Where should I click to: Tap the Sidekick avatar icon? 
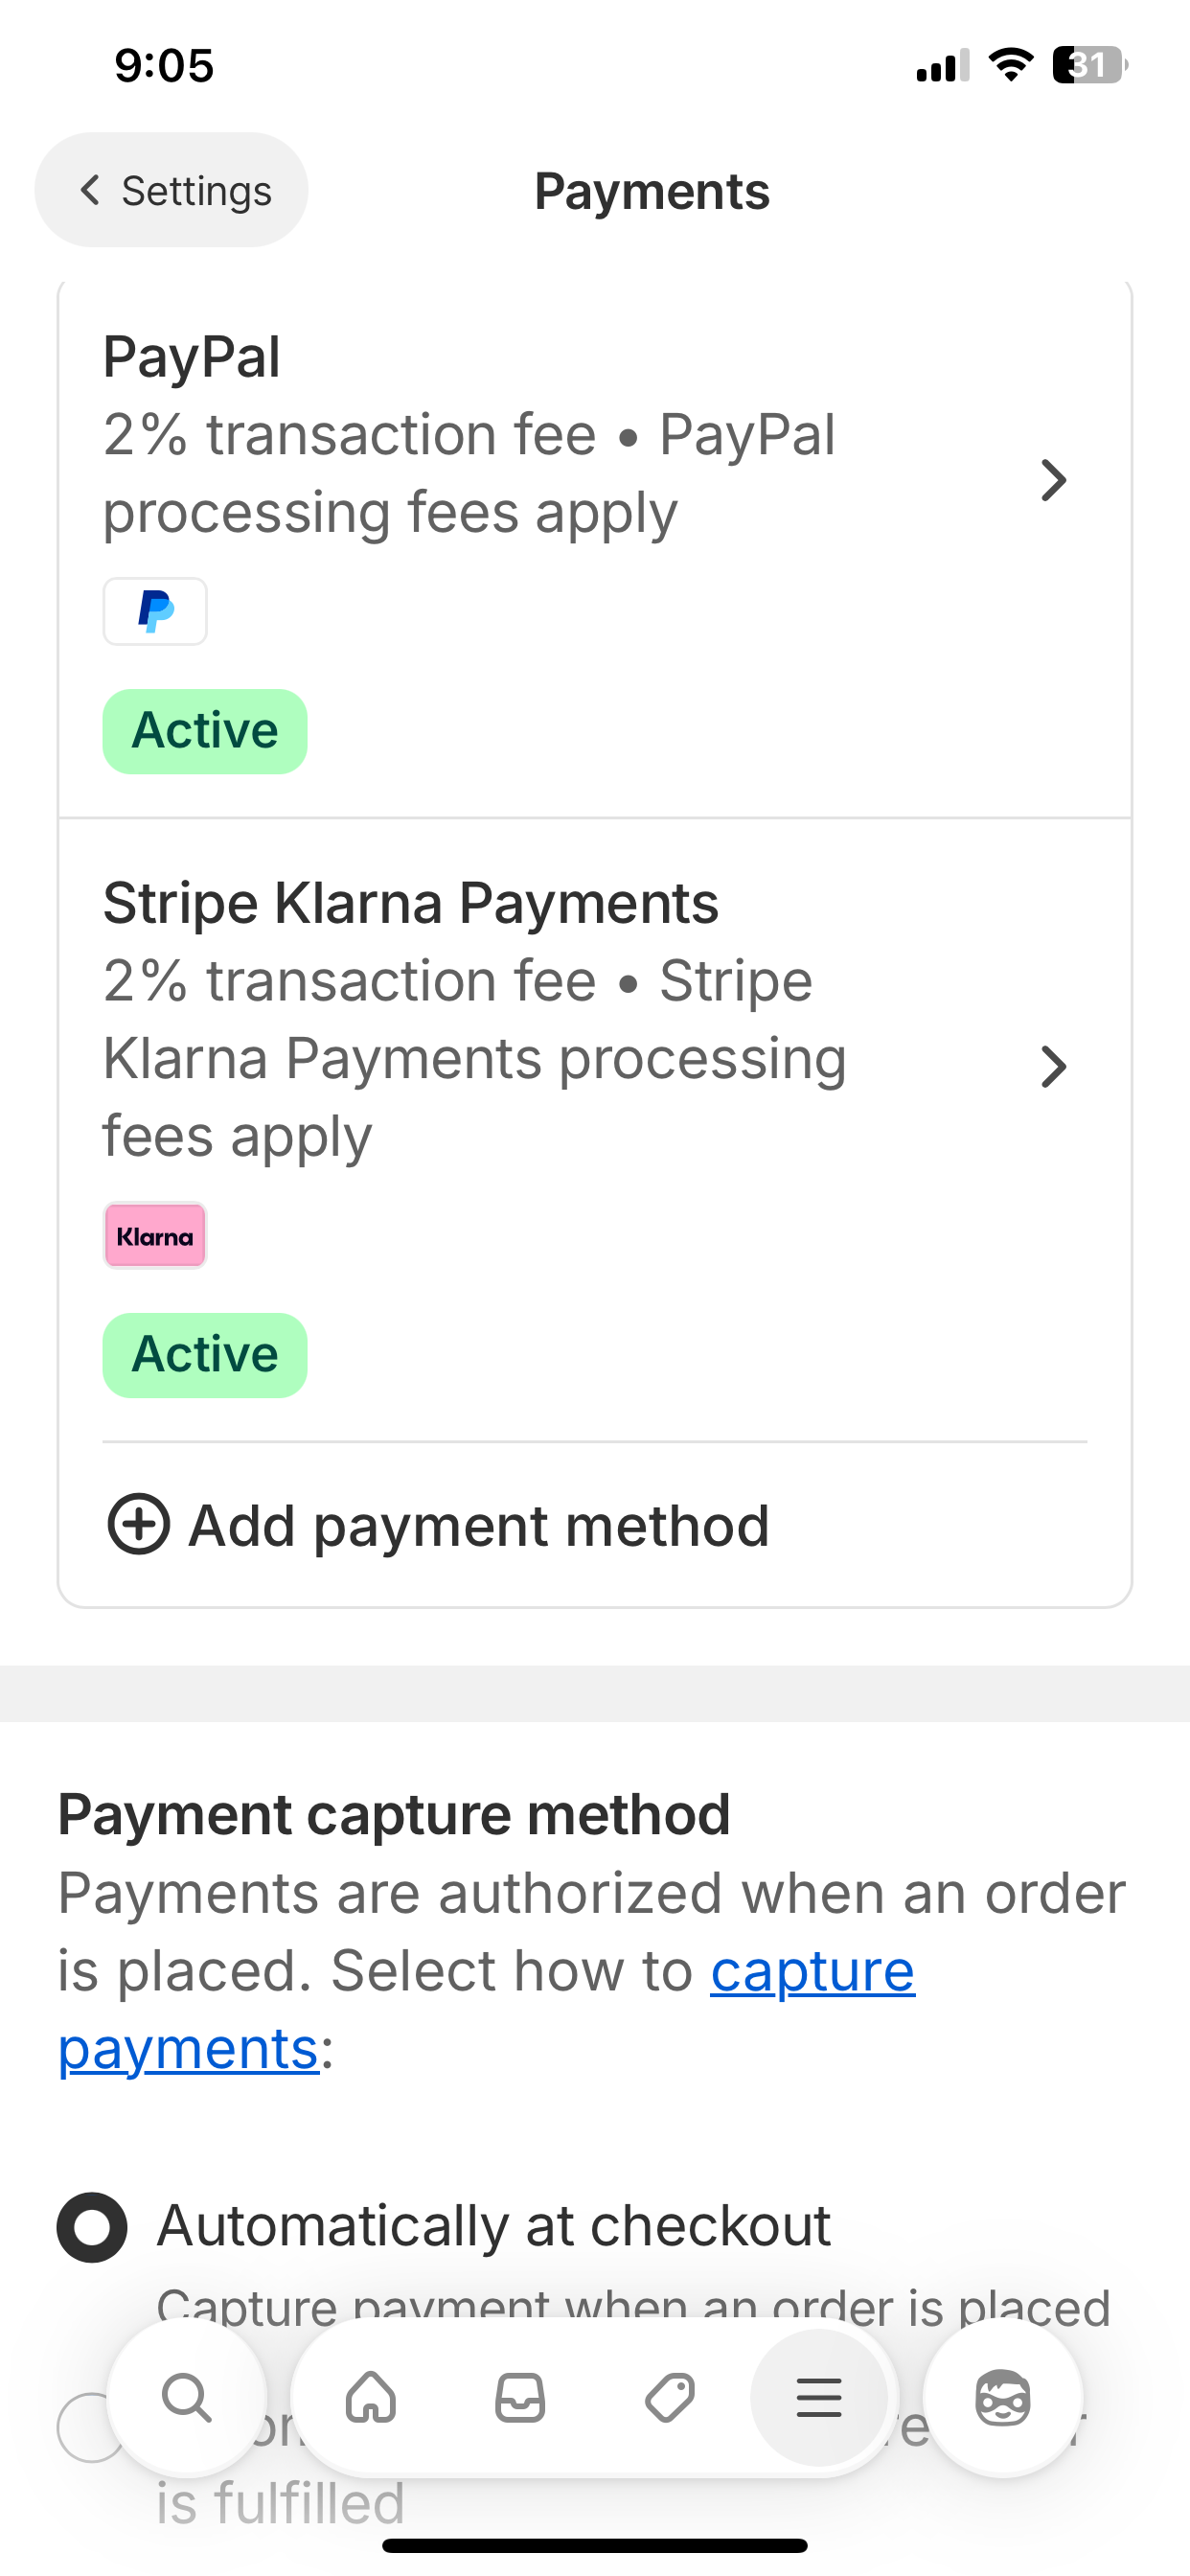pyautogui.click(x=1002, y=2397)
